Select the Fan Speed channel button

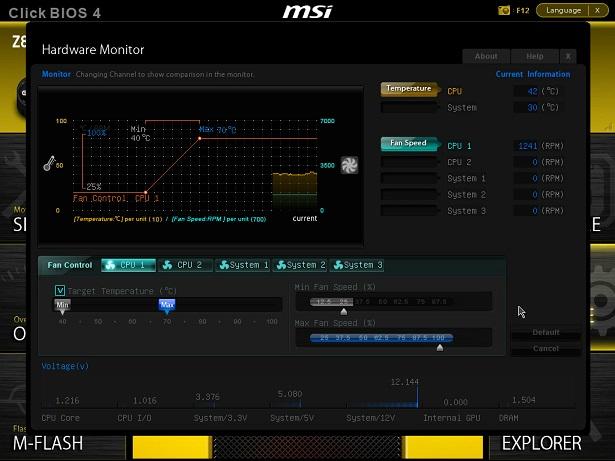(409, 144)
